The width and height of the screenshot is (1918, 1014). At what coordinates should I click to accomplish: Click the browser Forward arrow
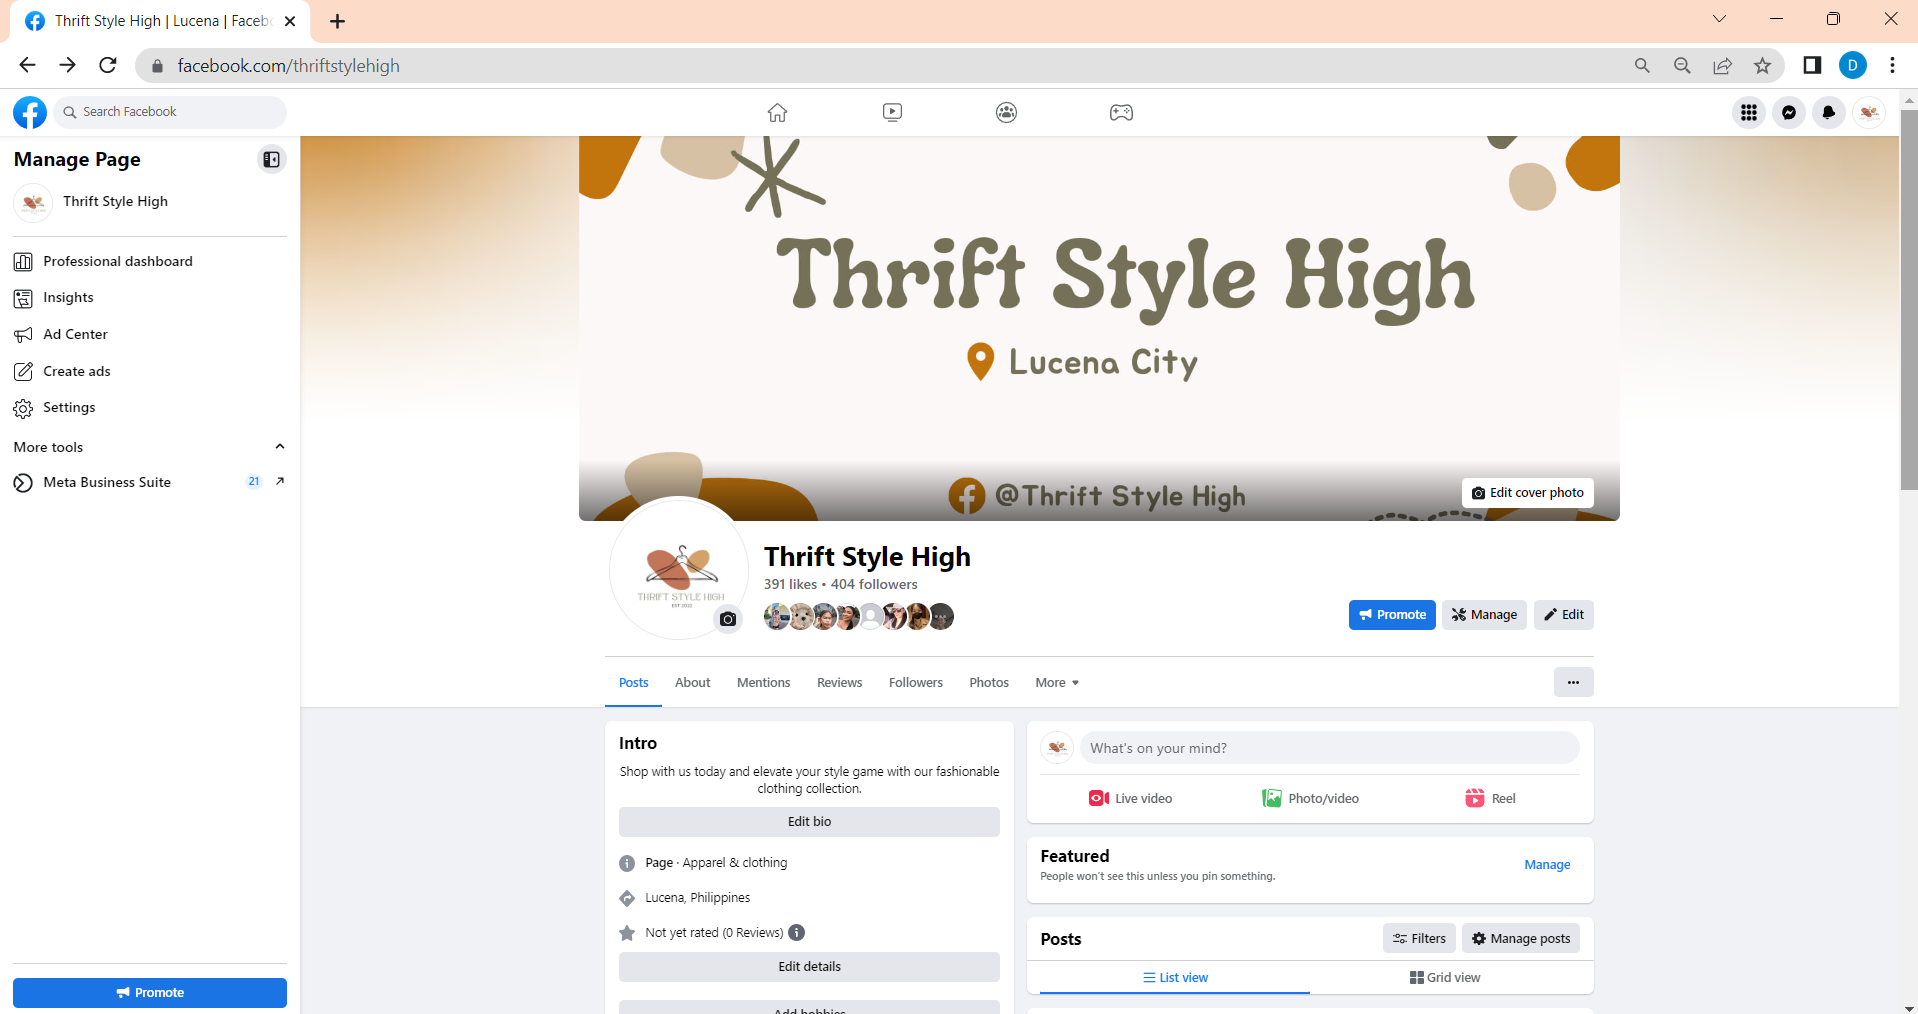pos(67,65)
